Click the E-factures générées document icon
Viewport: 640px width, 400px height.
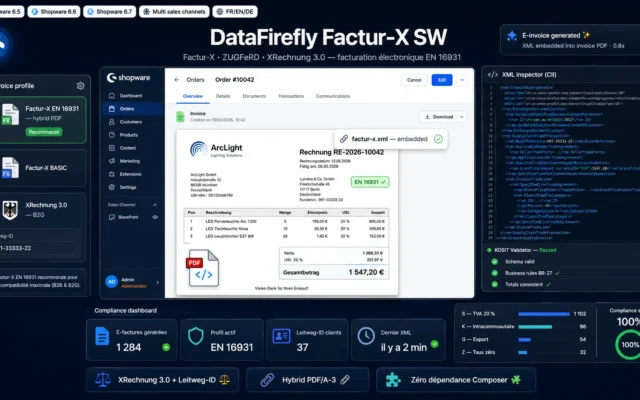pyautogui.click(x=102, y=336)
